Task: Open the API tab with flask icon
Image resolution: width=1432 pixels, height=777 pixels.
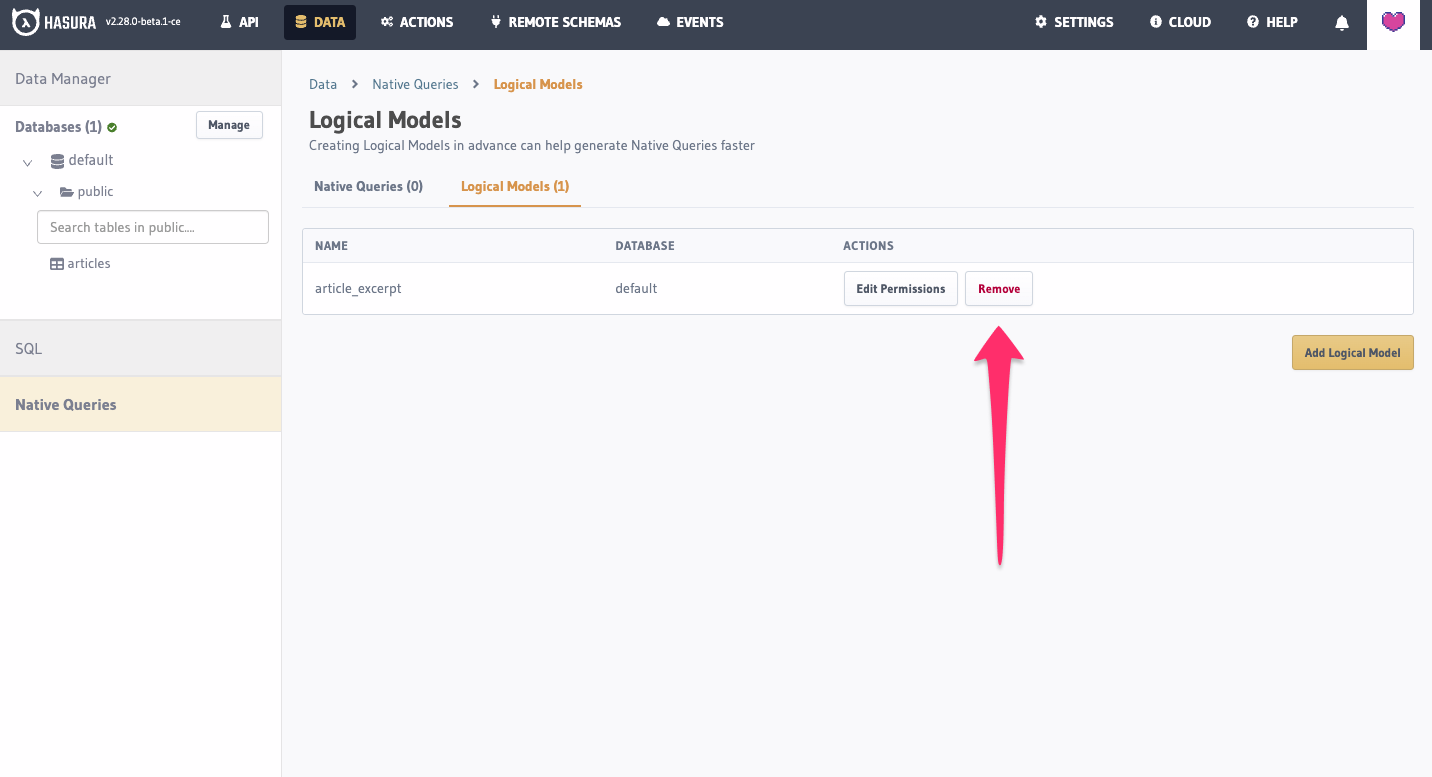Action: click(x=239, y=22)
